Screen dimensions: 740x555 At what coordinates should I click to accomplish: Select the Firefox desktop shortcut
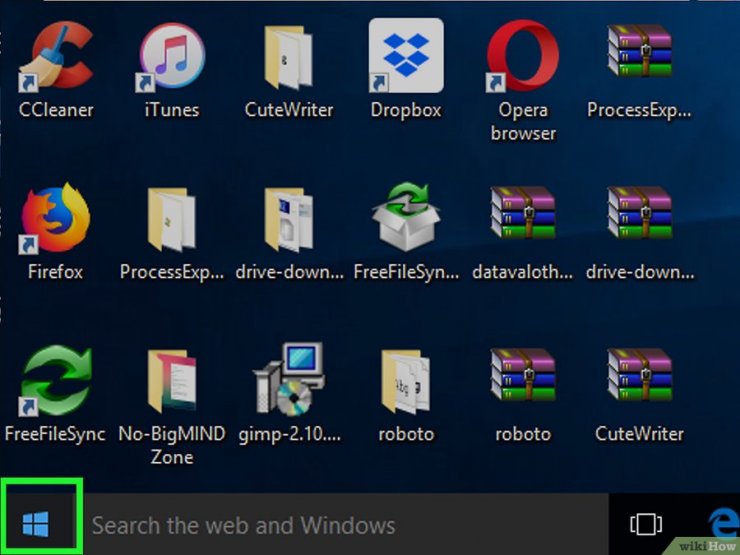coord(56,218)
